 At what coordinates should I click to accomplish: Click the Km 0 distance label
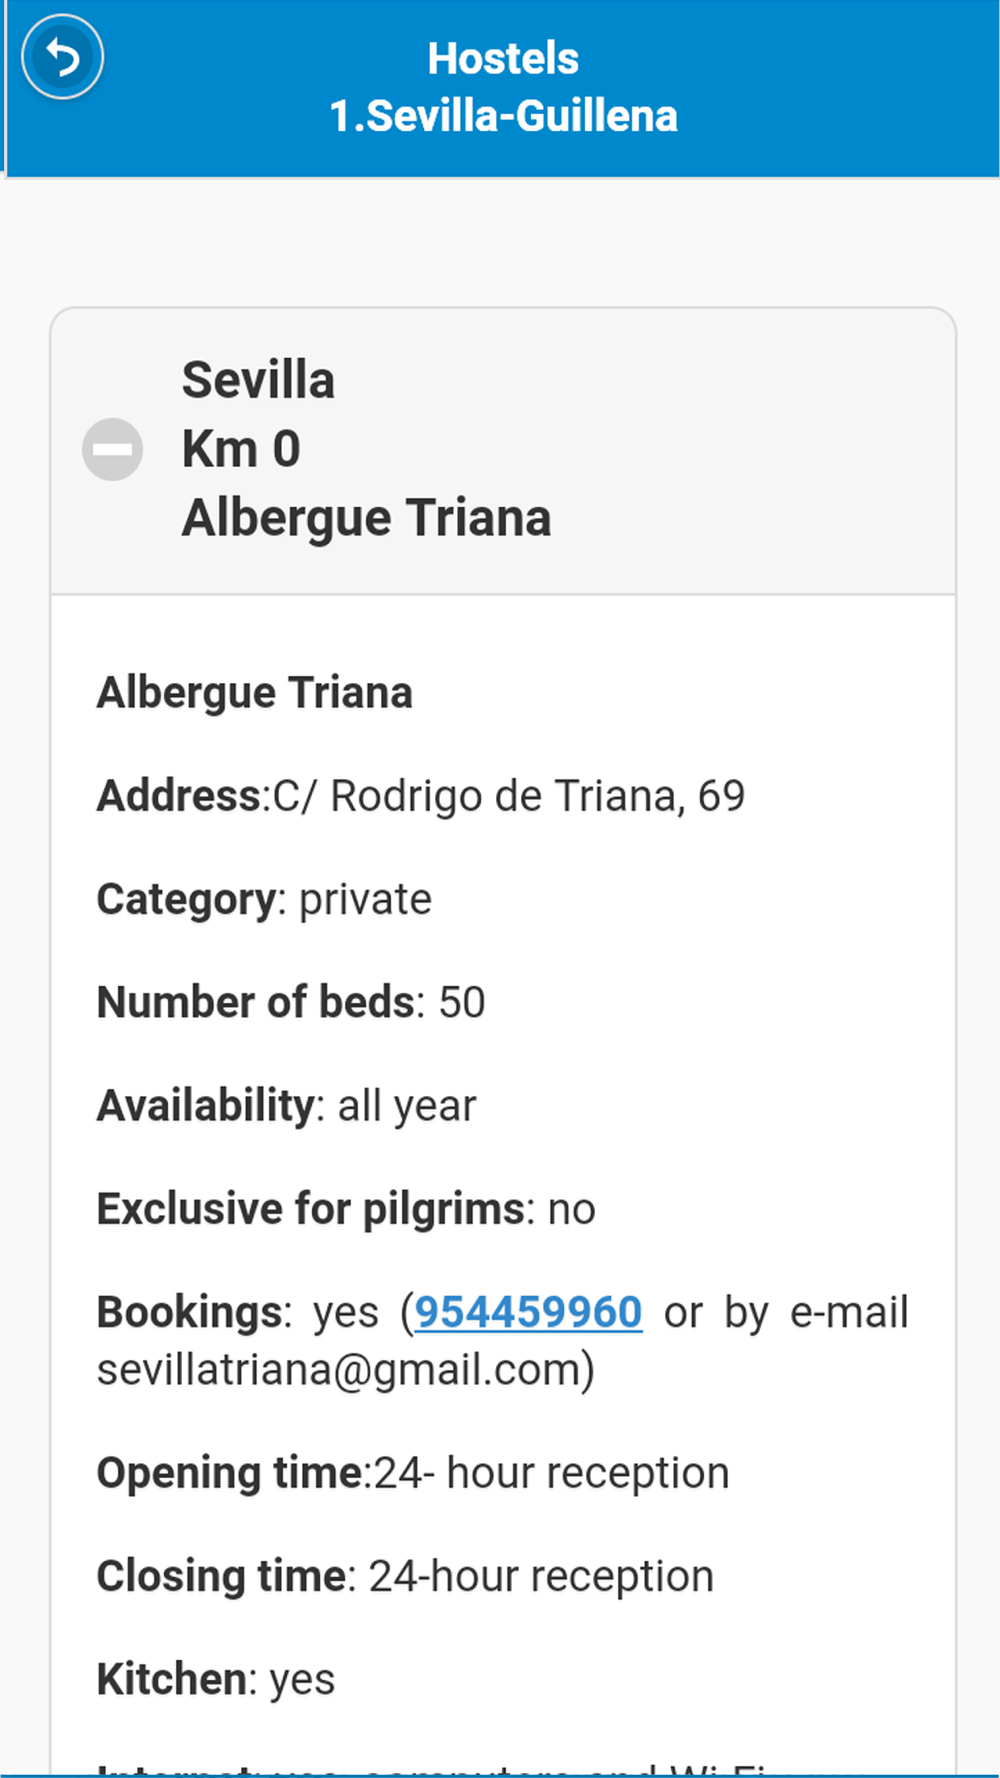click(x=241, y=449)
